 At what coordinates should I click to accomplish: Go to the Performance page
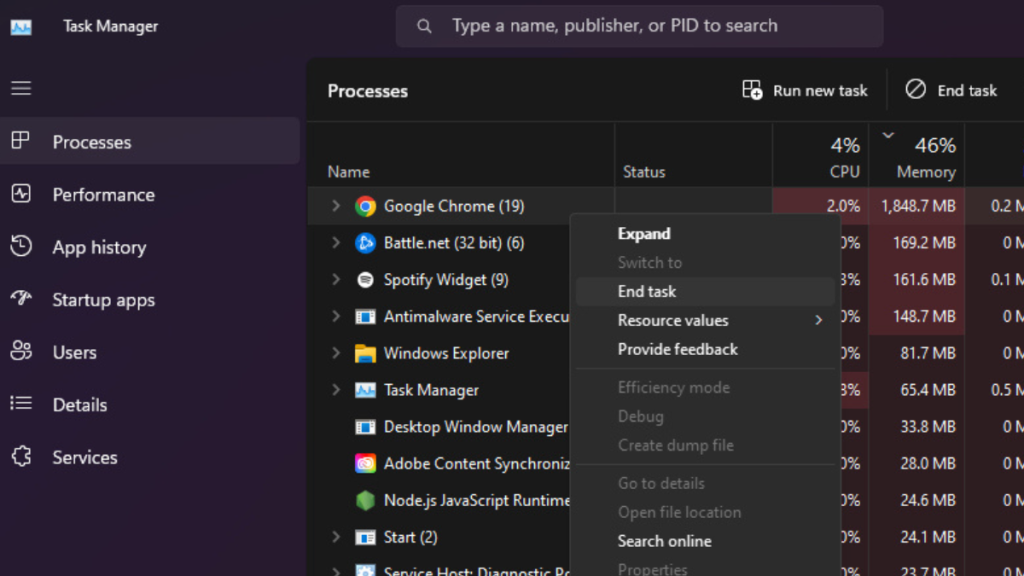tap(150, 194)
